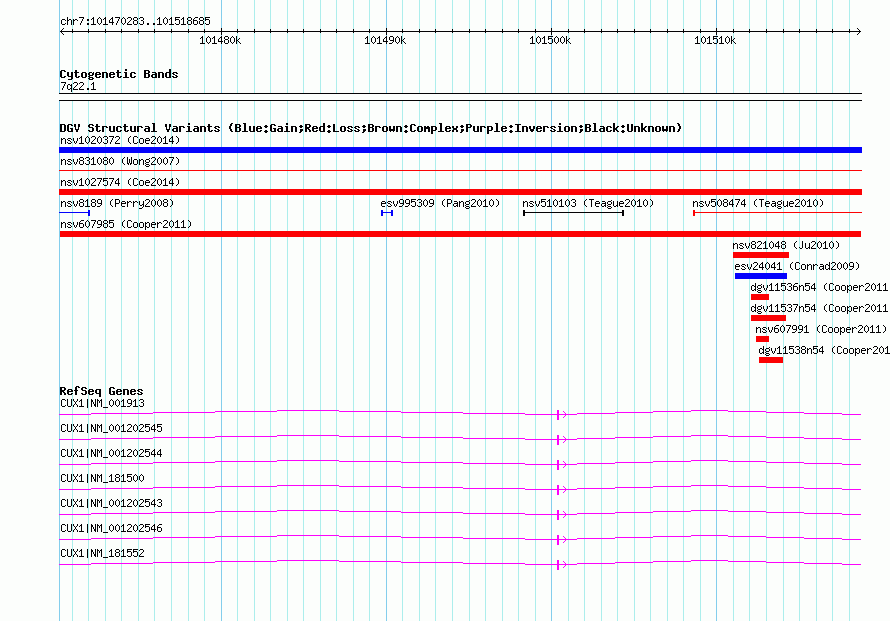Screen dimensions: 890x621
Task: Select the 7q22.1 cytogenetic band label
Action: click(78, 86)
